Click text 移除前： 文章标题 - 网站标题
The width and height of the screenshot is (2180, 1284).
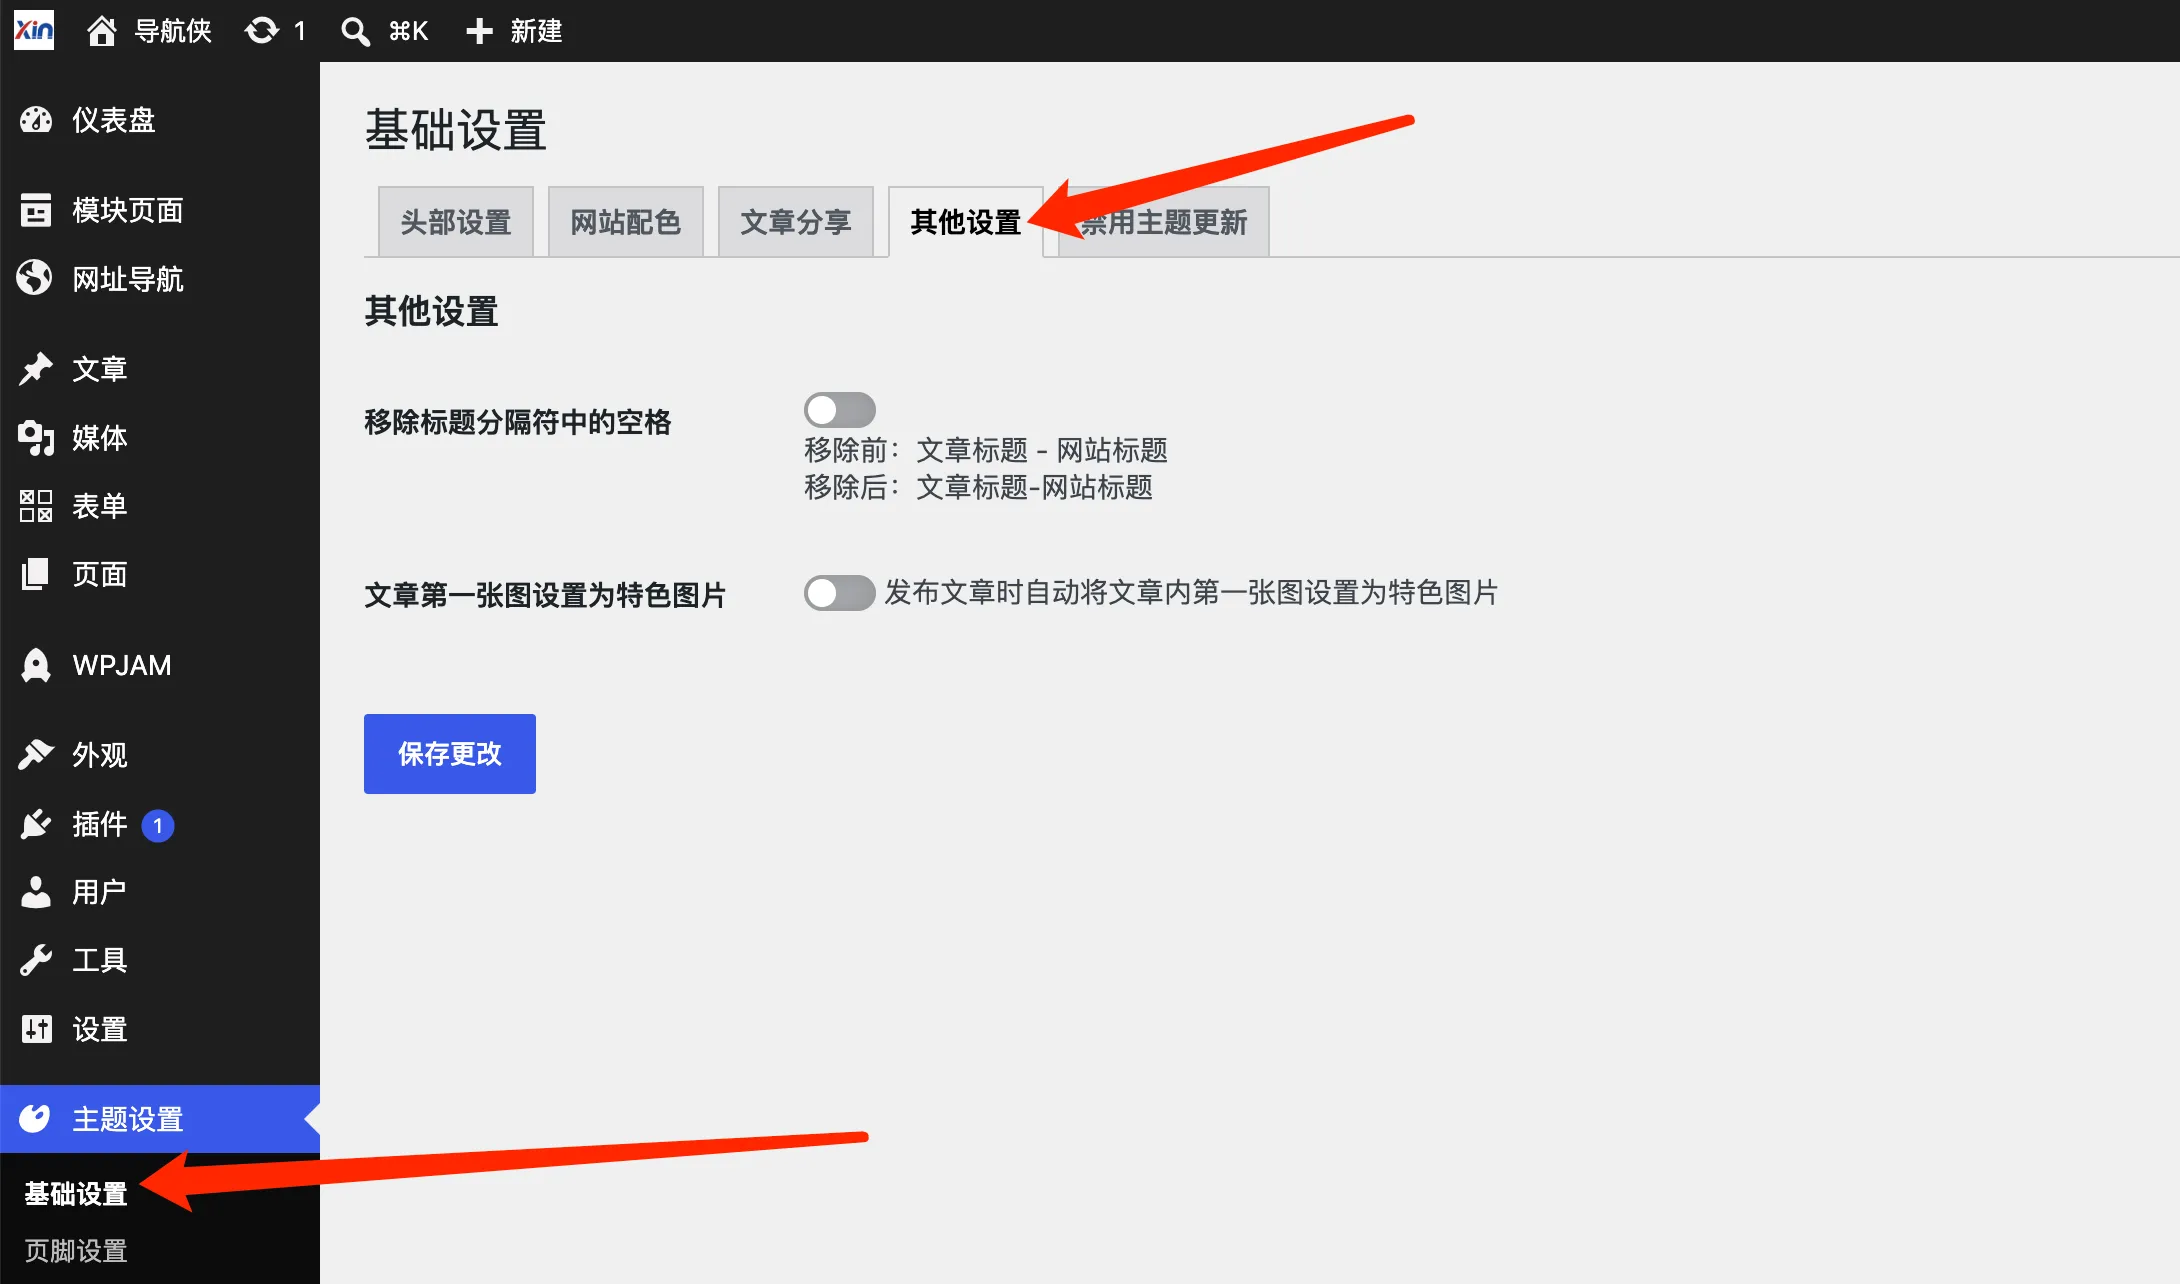(986, 450)
